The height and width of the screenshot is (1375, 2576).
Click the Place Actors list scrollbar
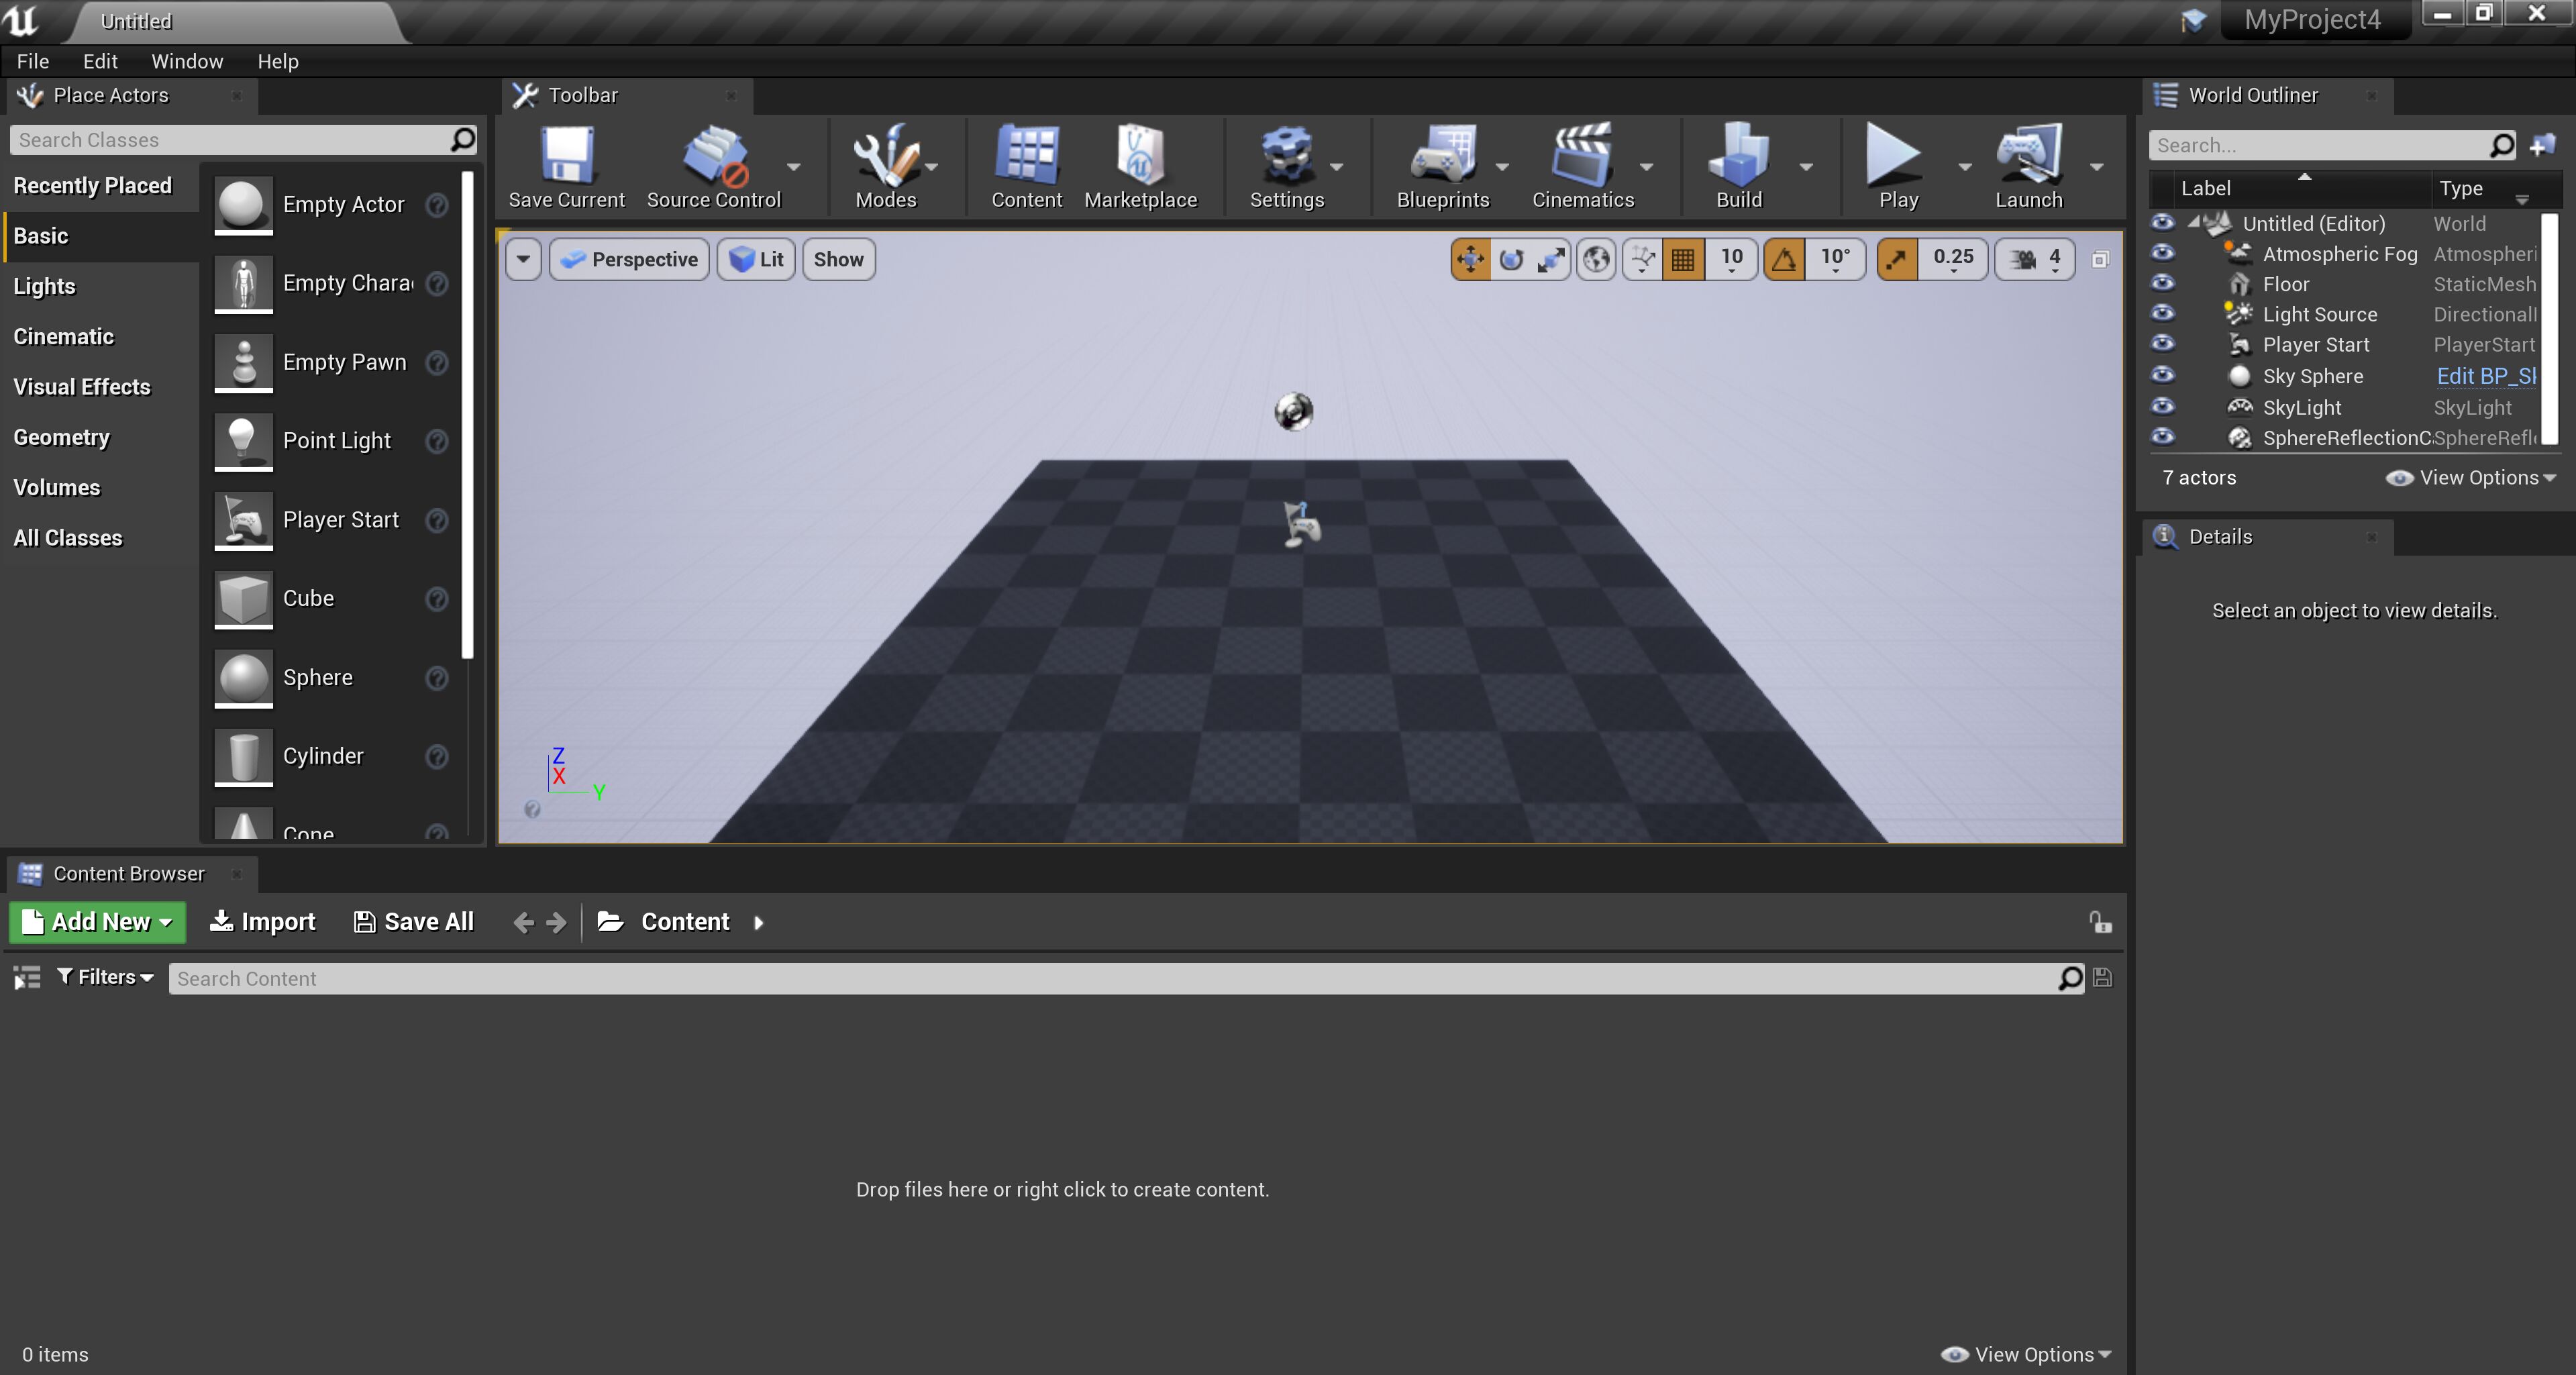466,415
